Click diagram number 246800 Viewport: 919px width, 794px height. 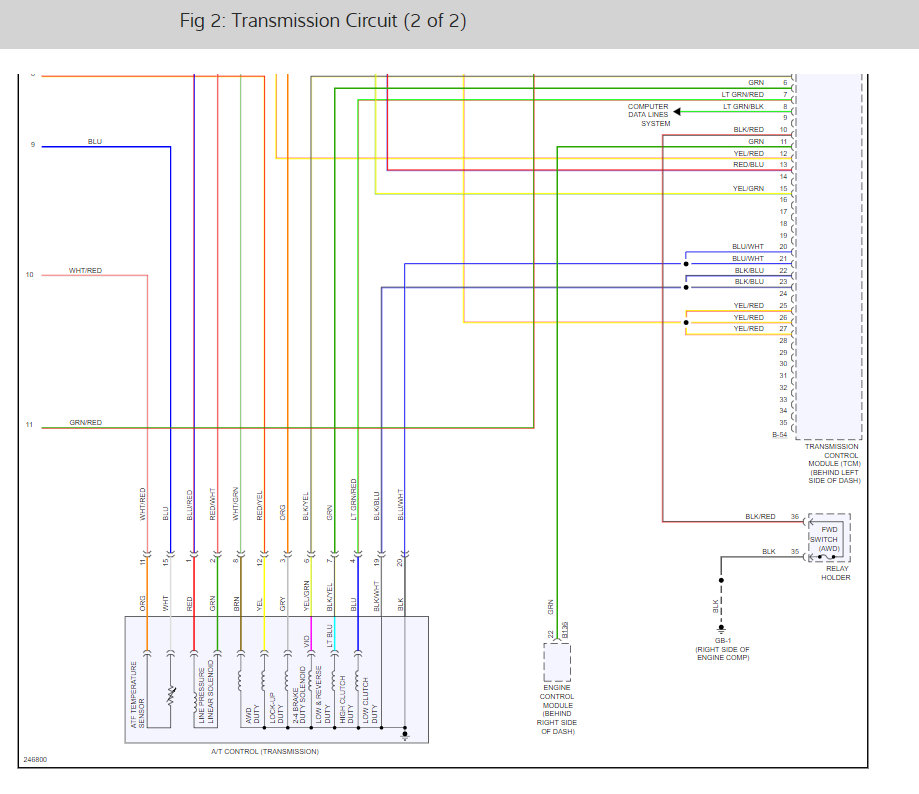35,759
